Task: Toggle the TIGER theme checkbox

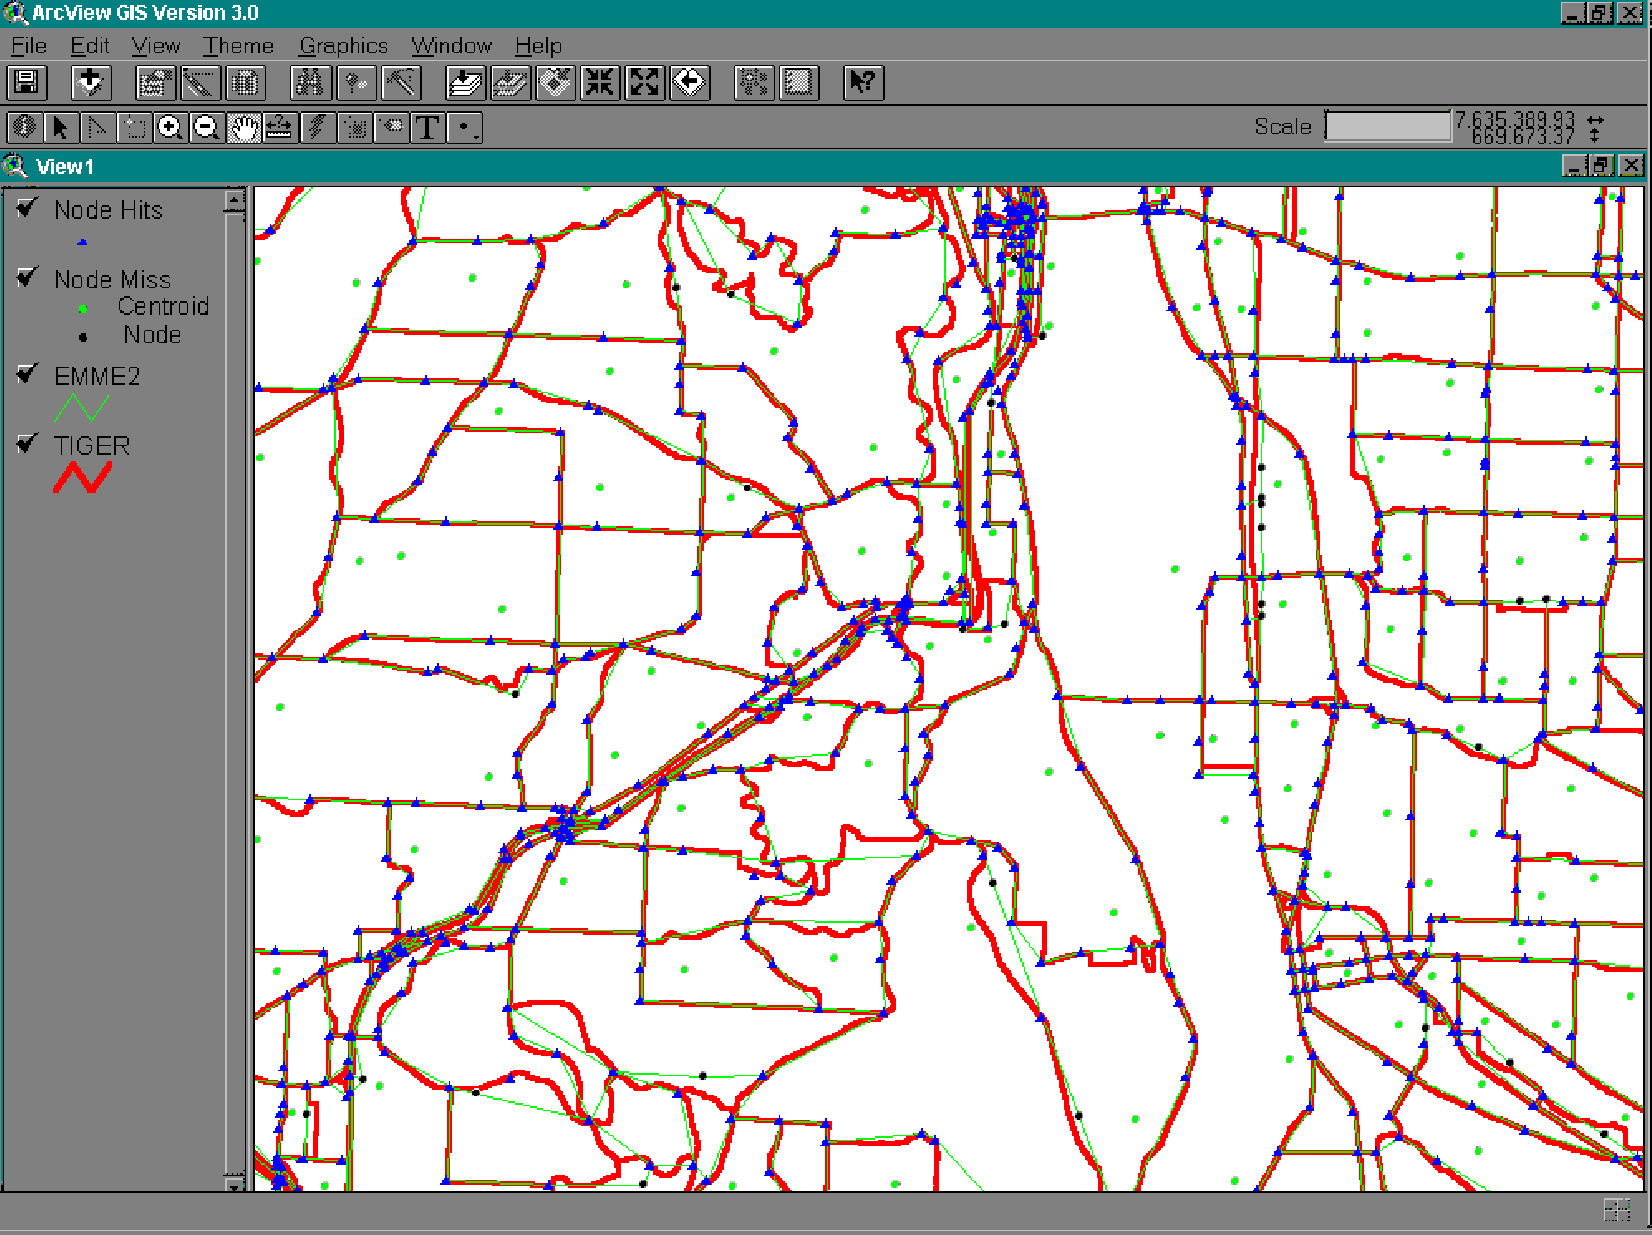Action: coord(28,443)
